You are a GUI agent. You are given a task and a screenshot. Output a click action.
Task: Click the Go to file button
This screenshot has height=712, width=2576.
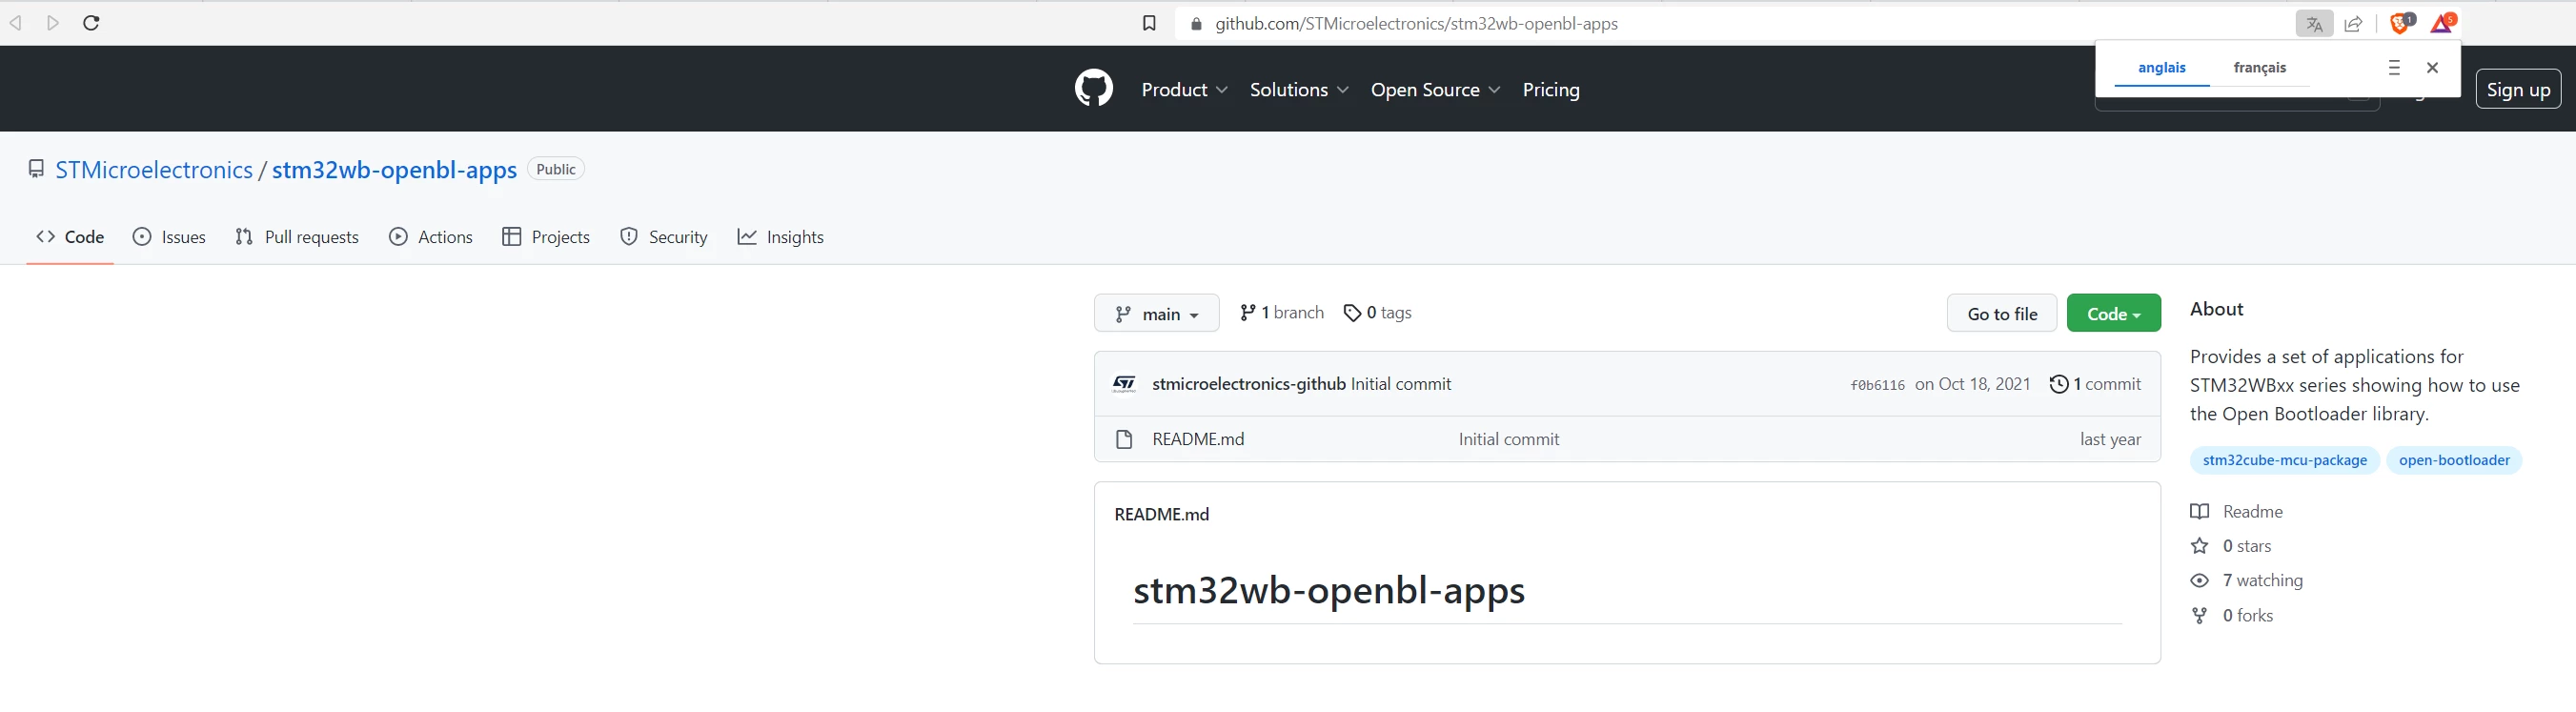pos(2001,313)
